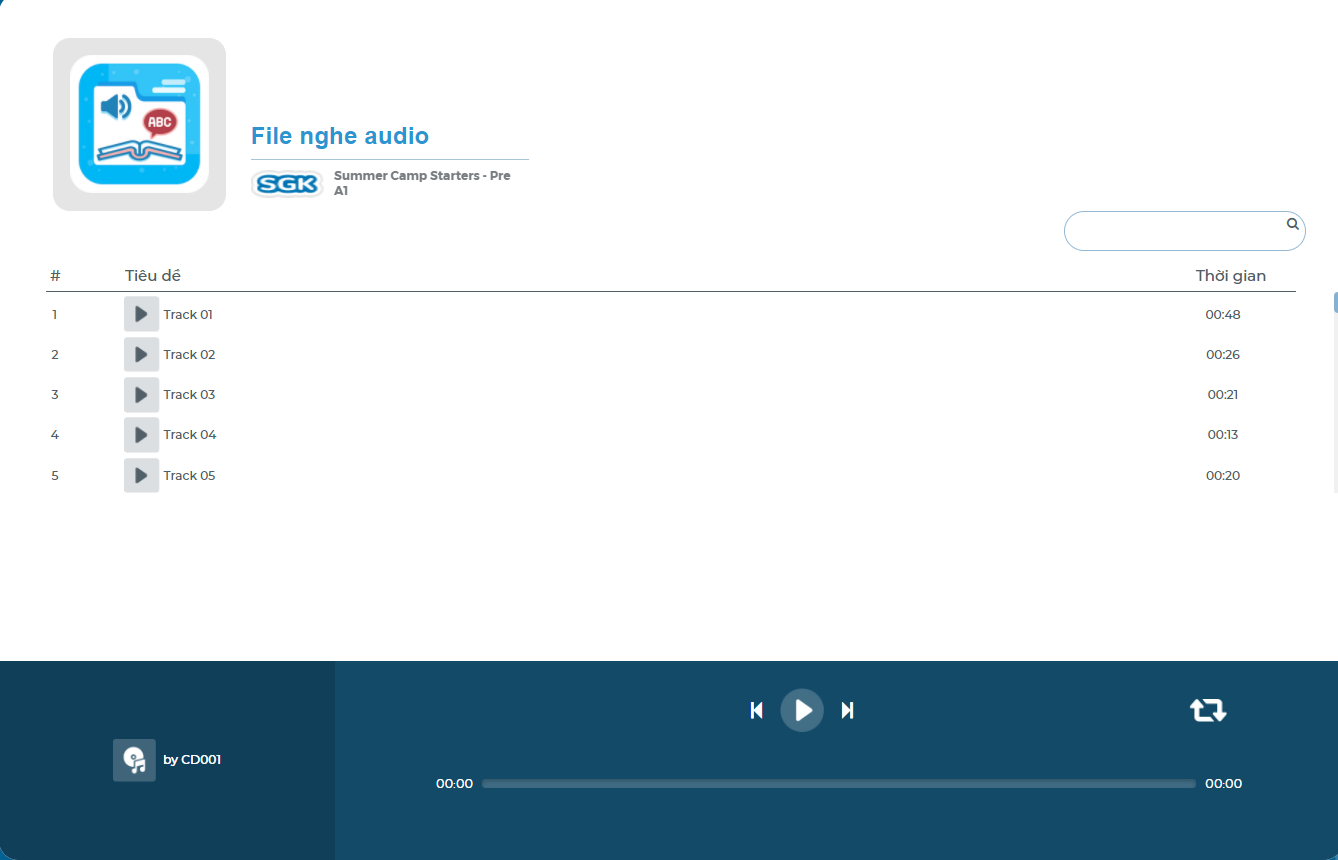Screen dimensions: 1338x860
Task: Click the Tiêu đề column header
Action: click(x=152, y=275)
